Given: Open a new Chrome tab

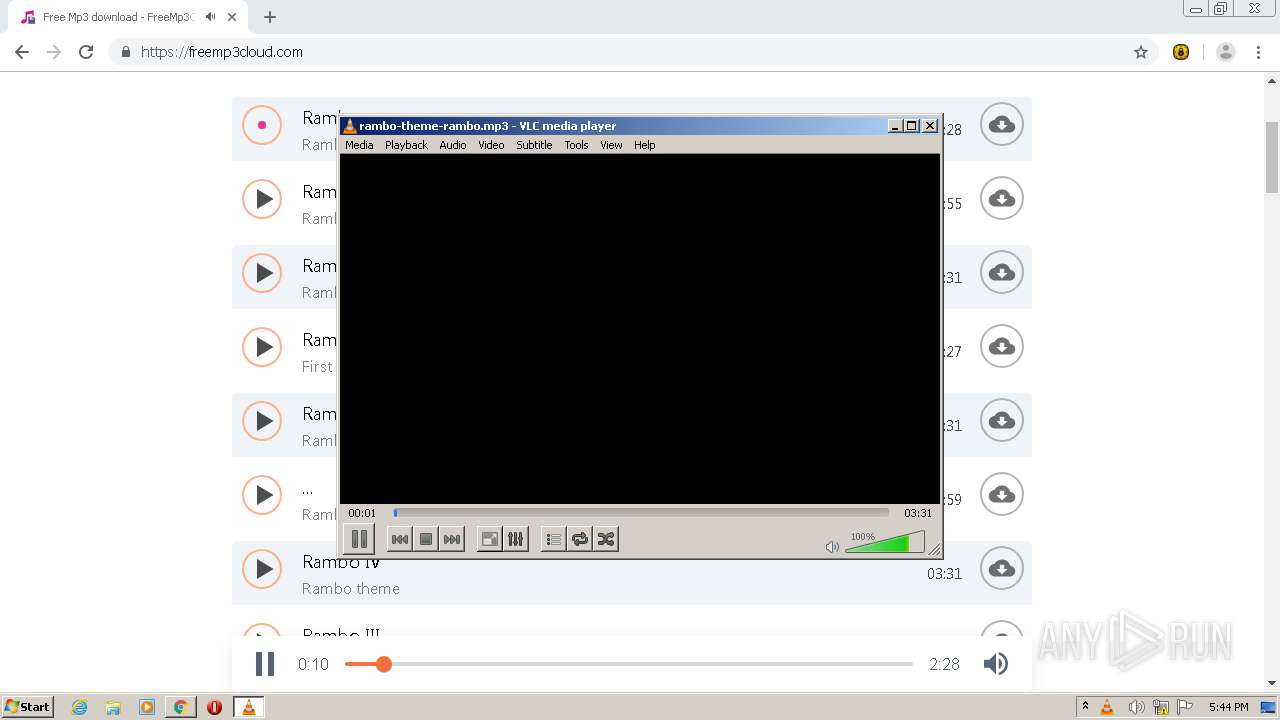Looking at the screenshot, I should pyautogui.click(x=270, y=17).
